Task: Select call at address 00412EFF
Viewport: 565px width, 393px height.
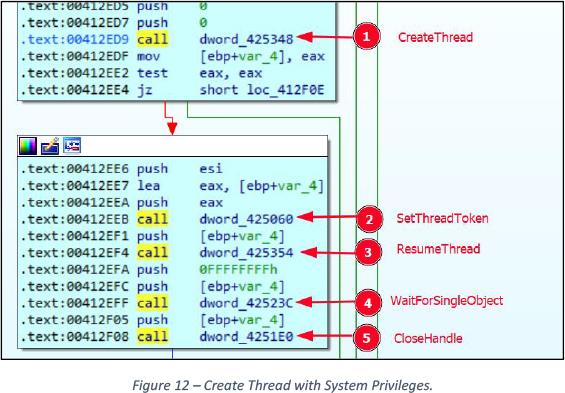Action: 152,303
